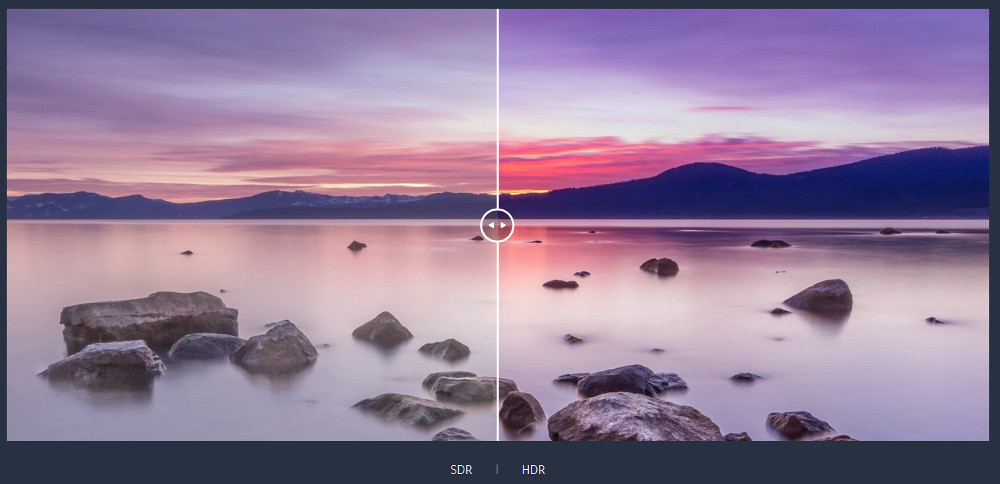This screenshot has width=1000, height=484.
Task: Click the separator between SDR and HDR labels
Action: 497,469
